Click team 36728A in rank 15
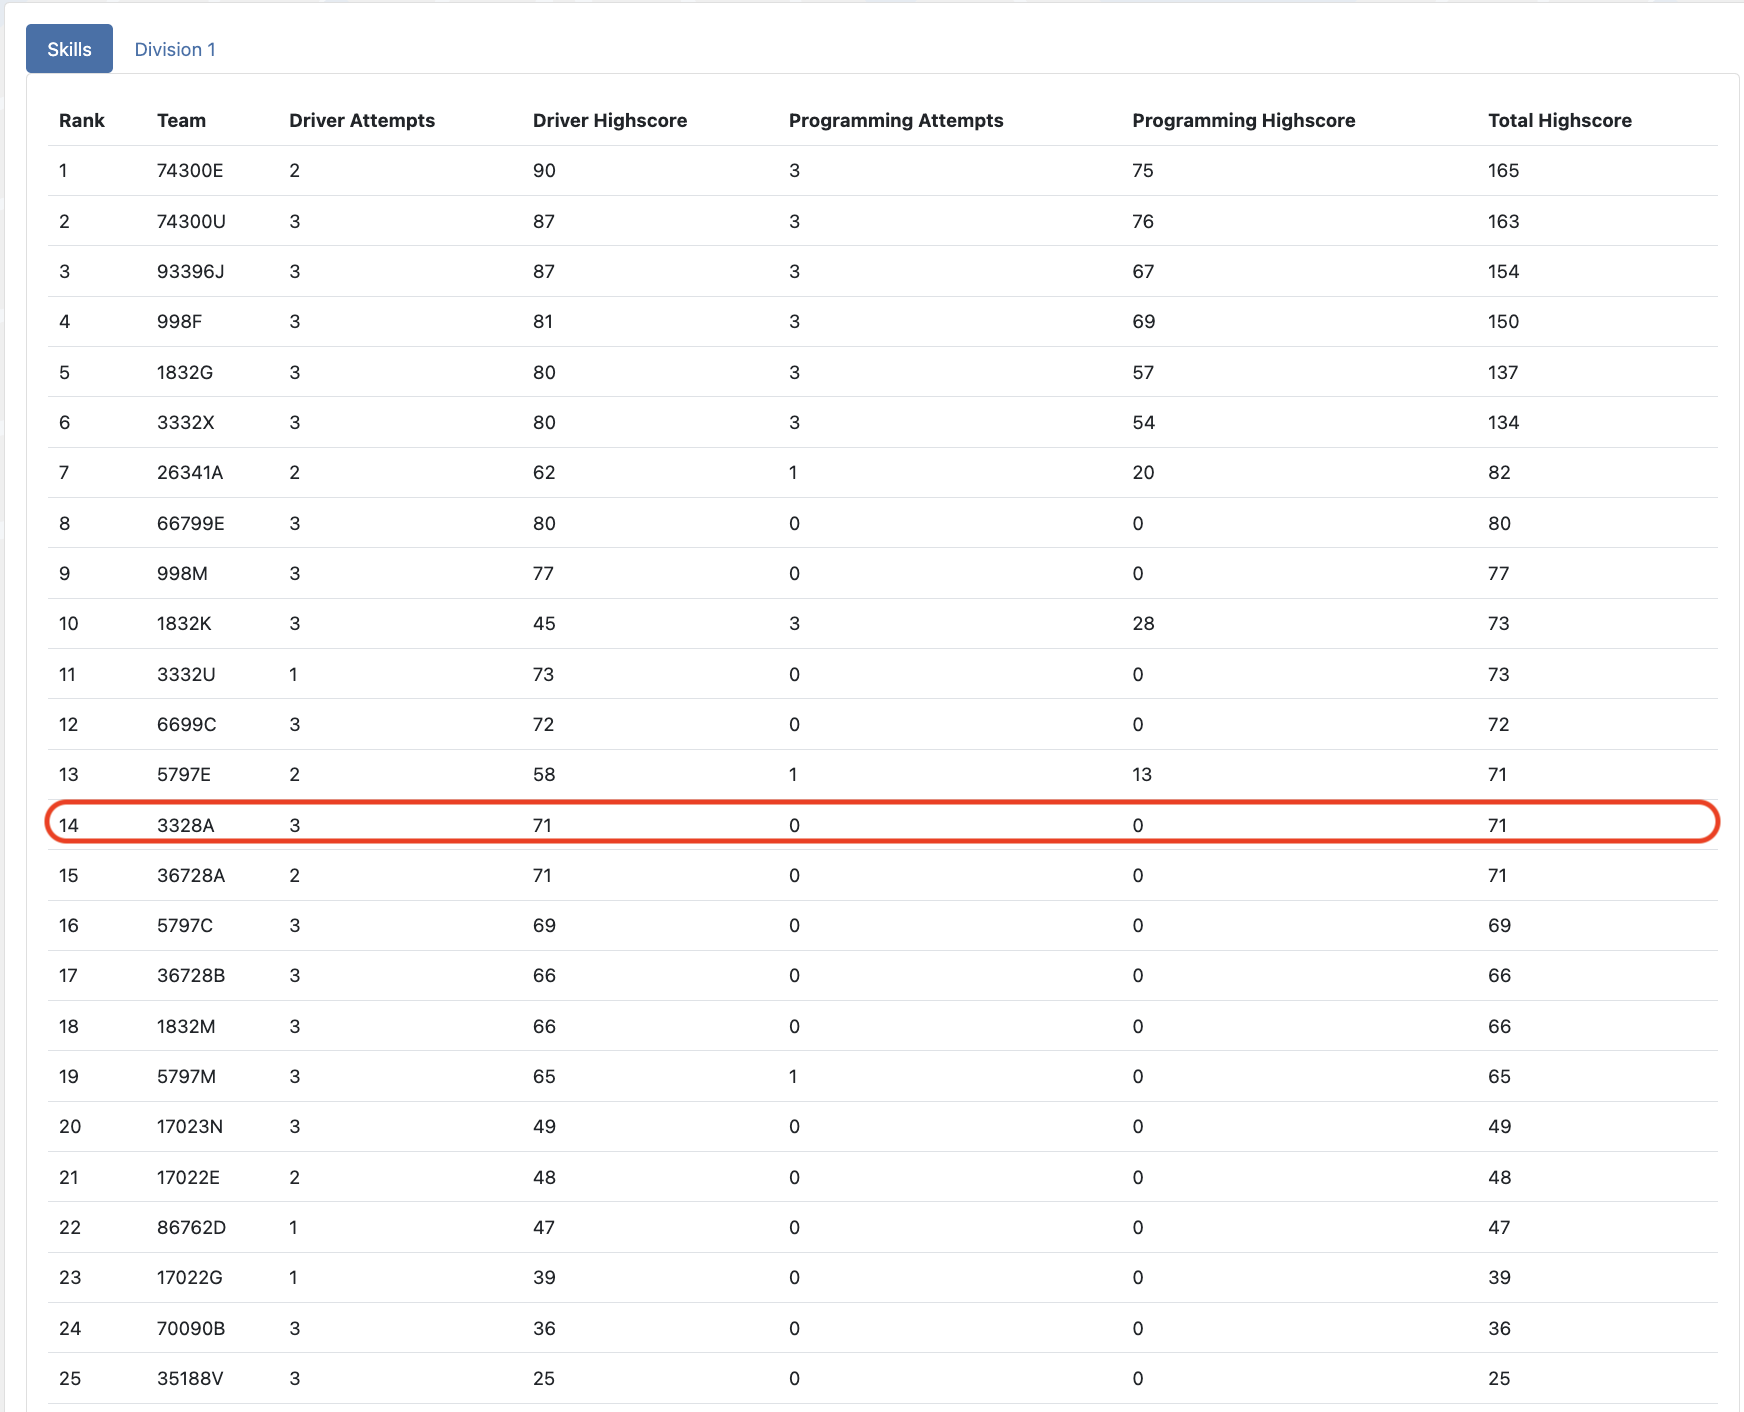The height and width of the screenshot is (1412, 1744). (191, 875)
